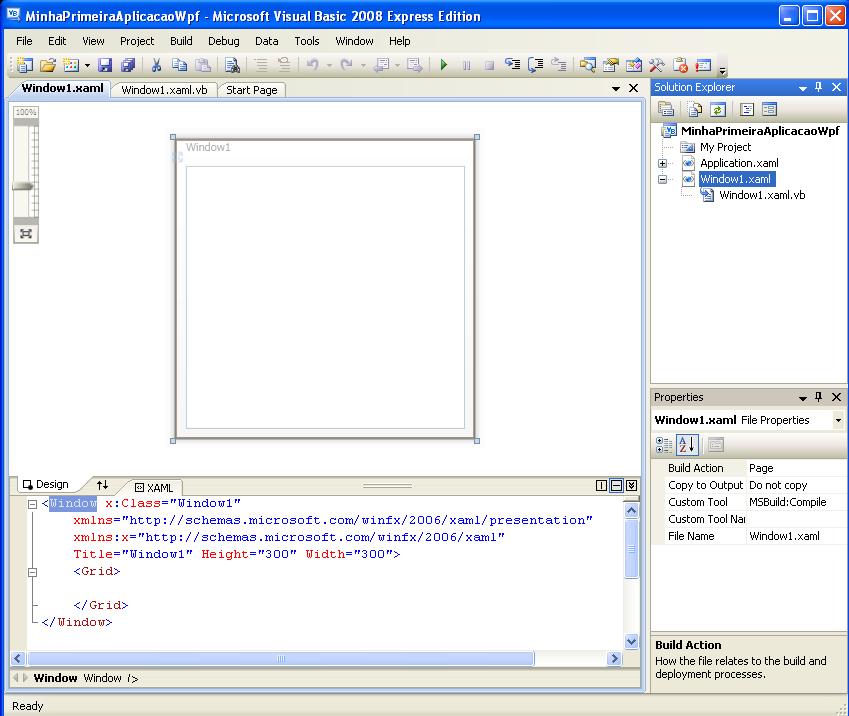Open the Project menu
This screenshot has height=716, width=849.
[x=137, y=41]
